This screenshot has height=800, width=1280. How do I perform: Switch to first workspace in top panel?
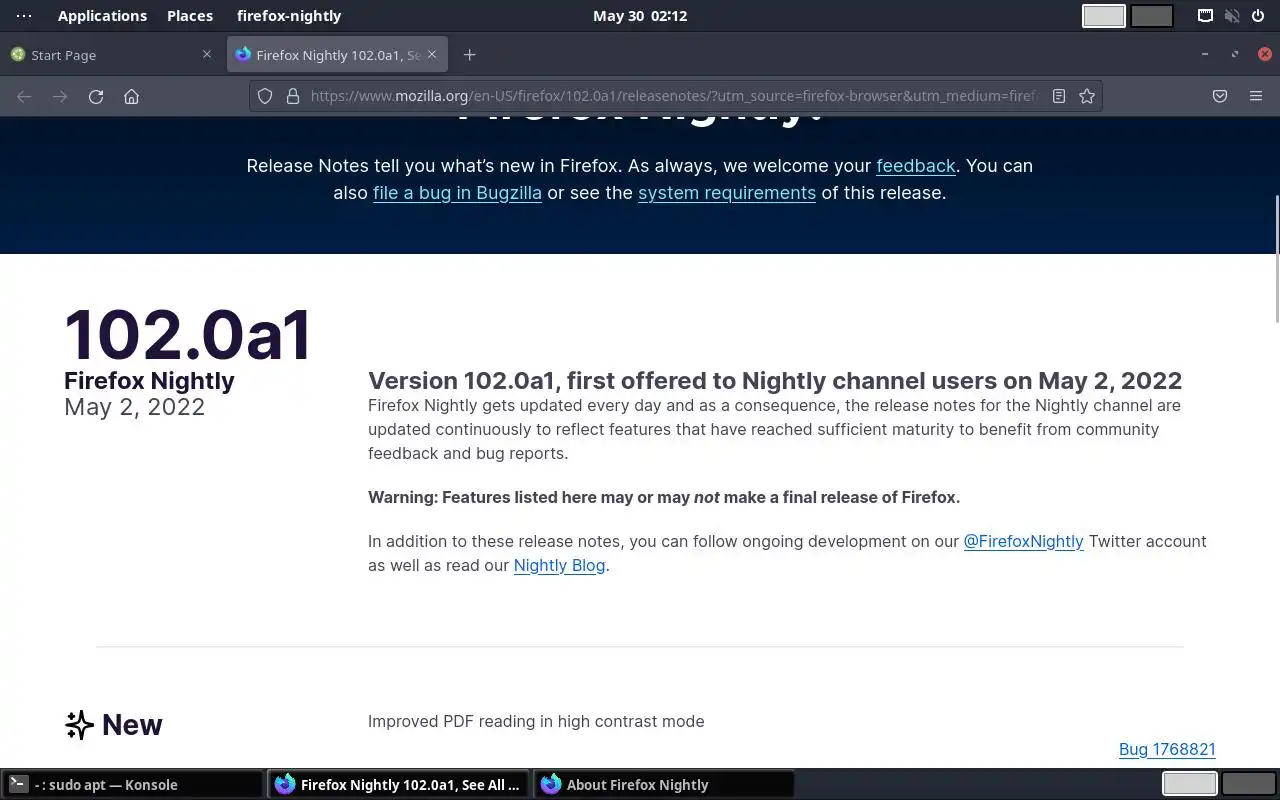(x=1104, y=16)
